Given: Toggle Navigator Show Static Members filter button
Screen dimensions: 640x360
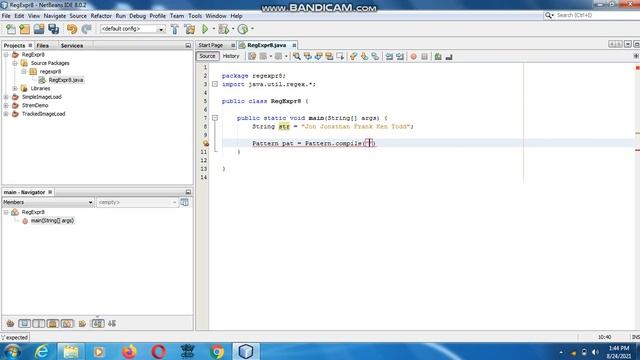Looking at the screenshot, I should coord(39,324).
